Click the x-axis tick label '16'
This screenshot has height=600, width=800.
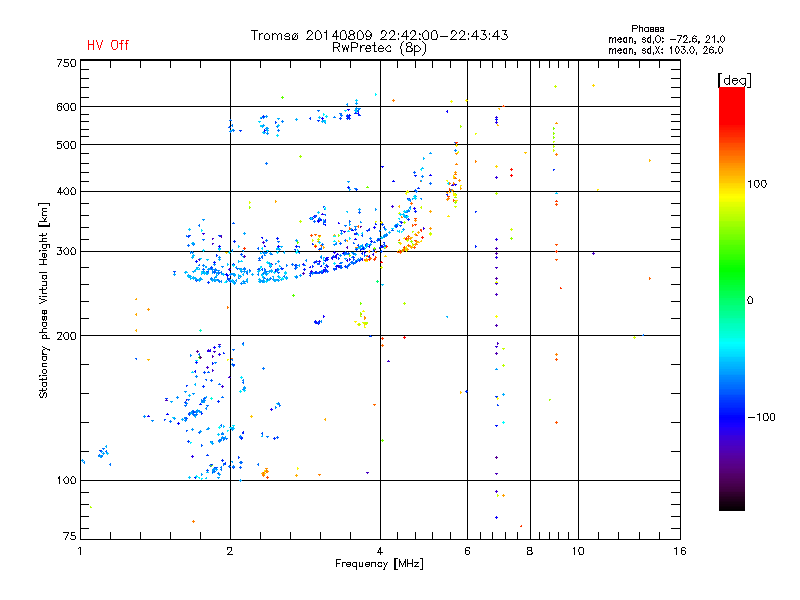pyautogui.click(x=680, y=551)
